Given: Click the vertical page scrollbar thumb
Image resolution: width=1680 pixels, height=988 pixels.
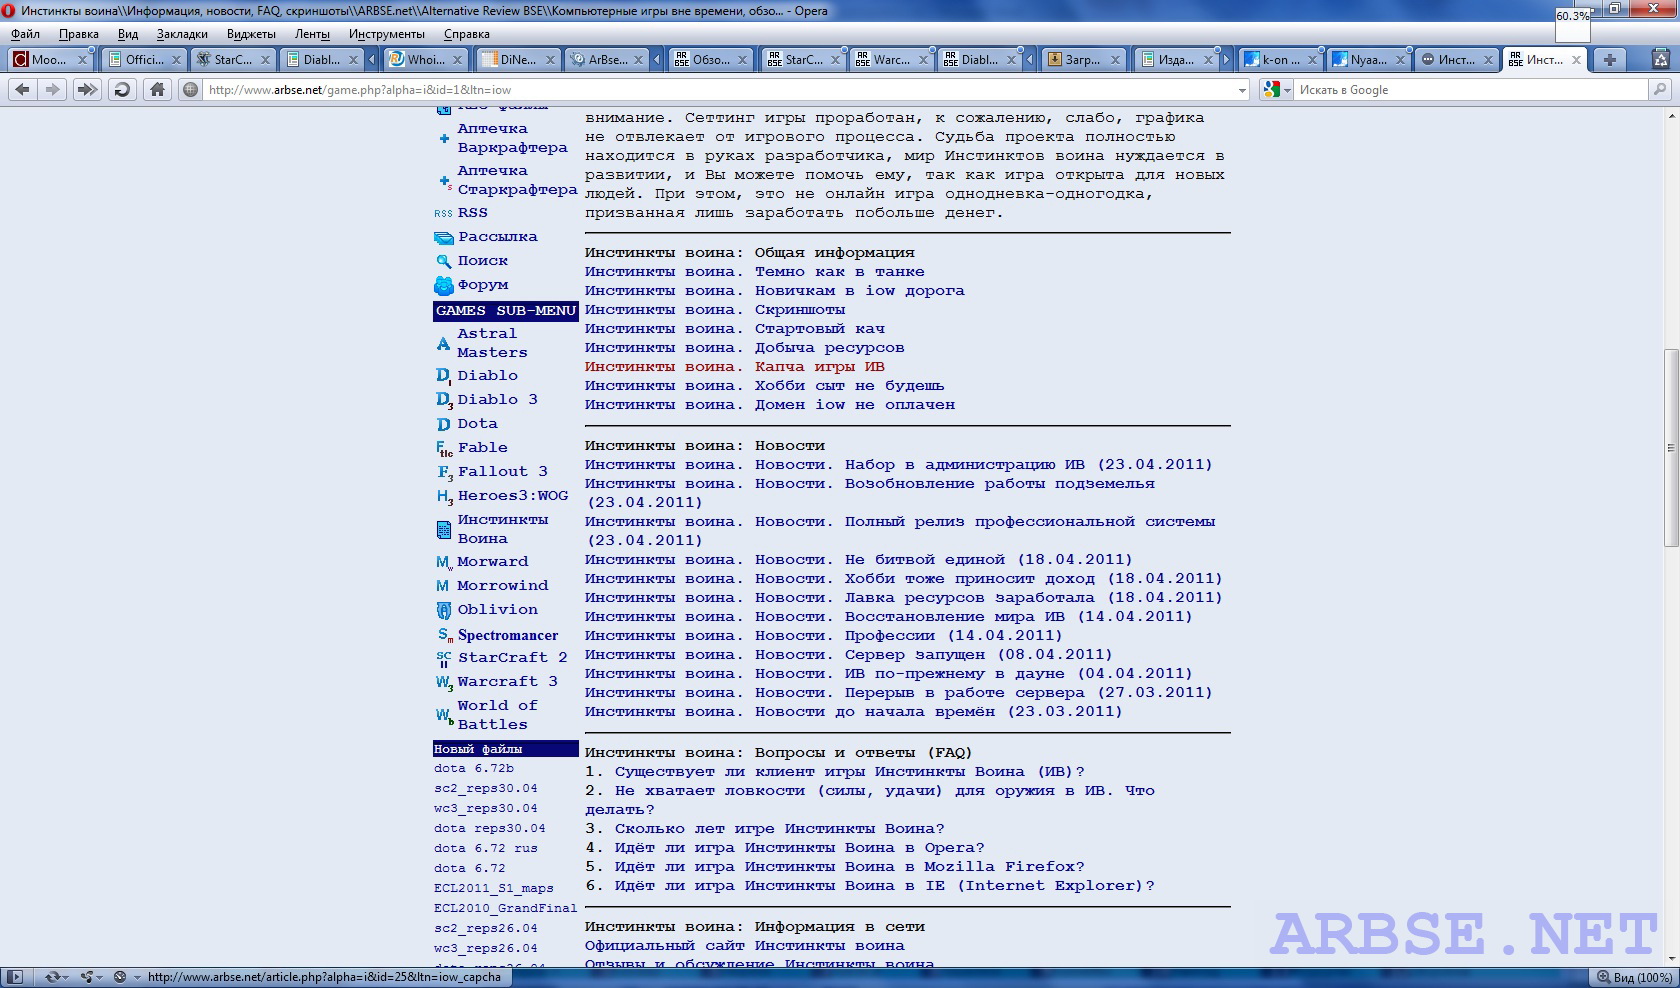Looking at the screenshot, I should pos(1671,447).
